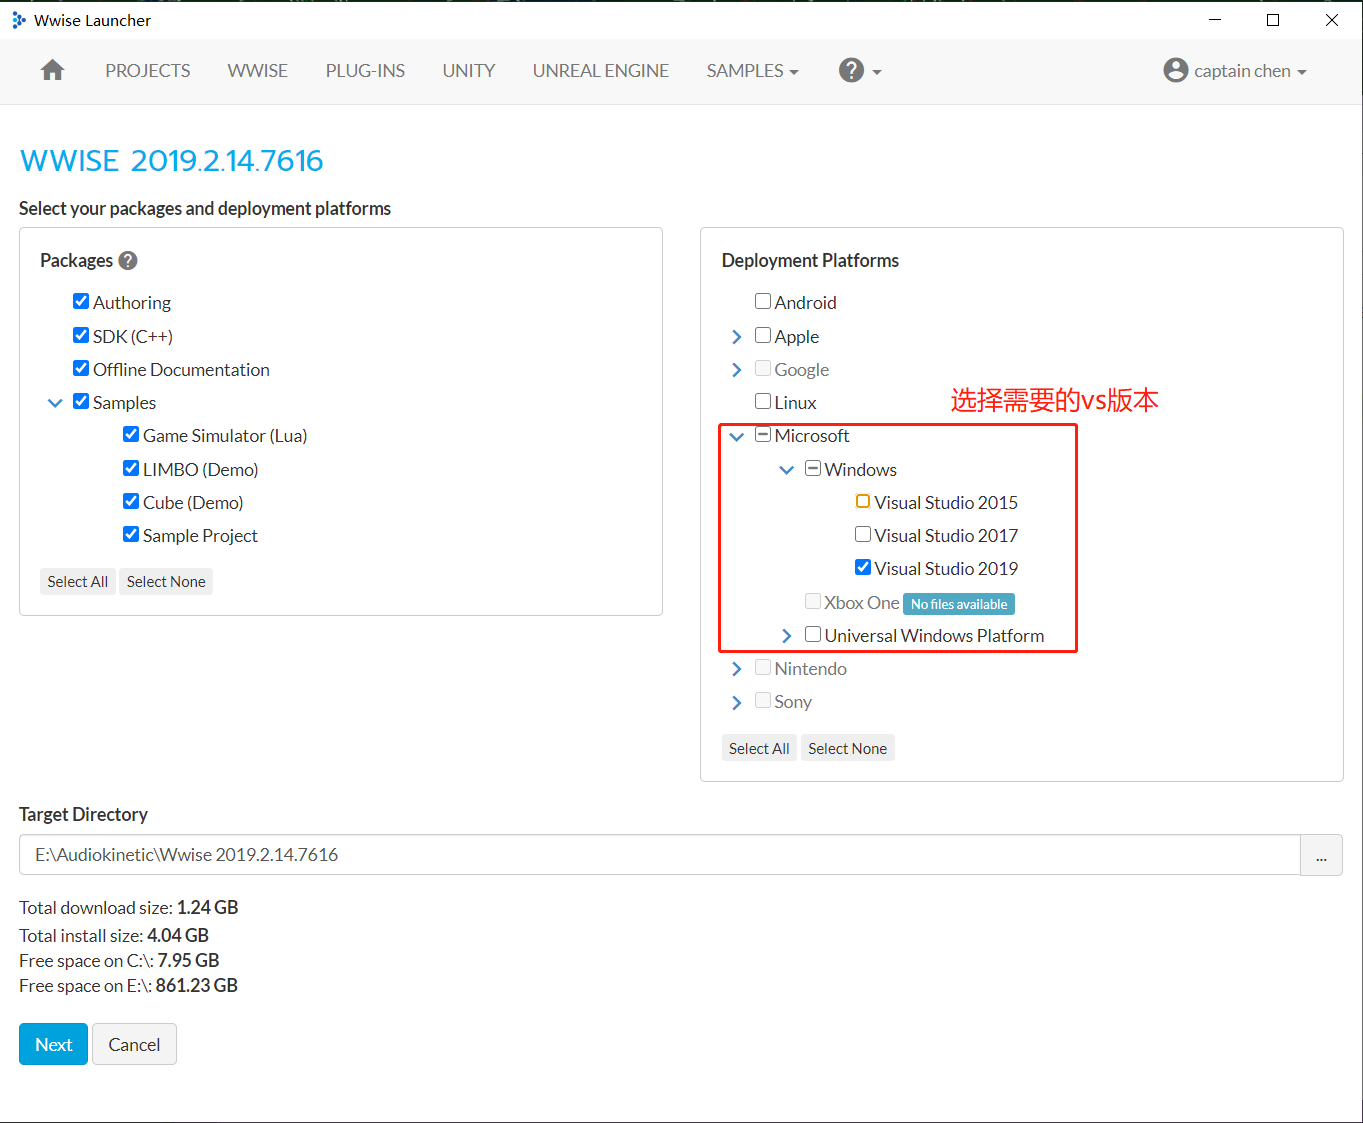Uncheck the Authoring package
Viewport: 1363px width, 1123px height.
pos(81,301)
